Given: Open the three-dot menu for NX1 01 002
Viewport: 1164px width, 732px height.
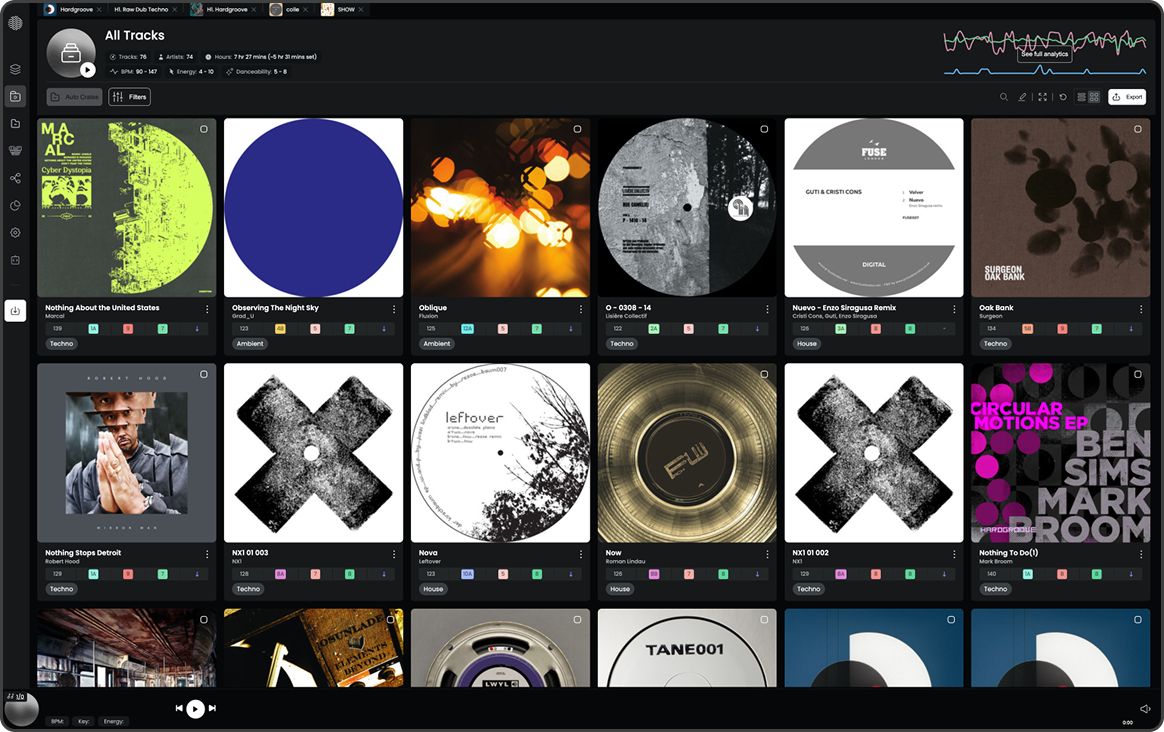Looking at the screenshot, I should click(x=954, y=555).
